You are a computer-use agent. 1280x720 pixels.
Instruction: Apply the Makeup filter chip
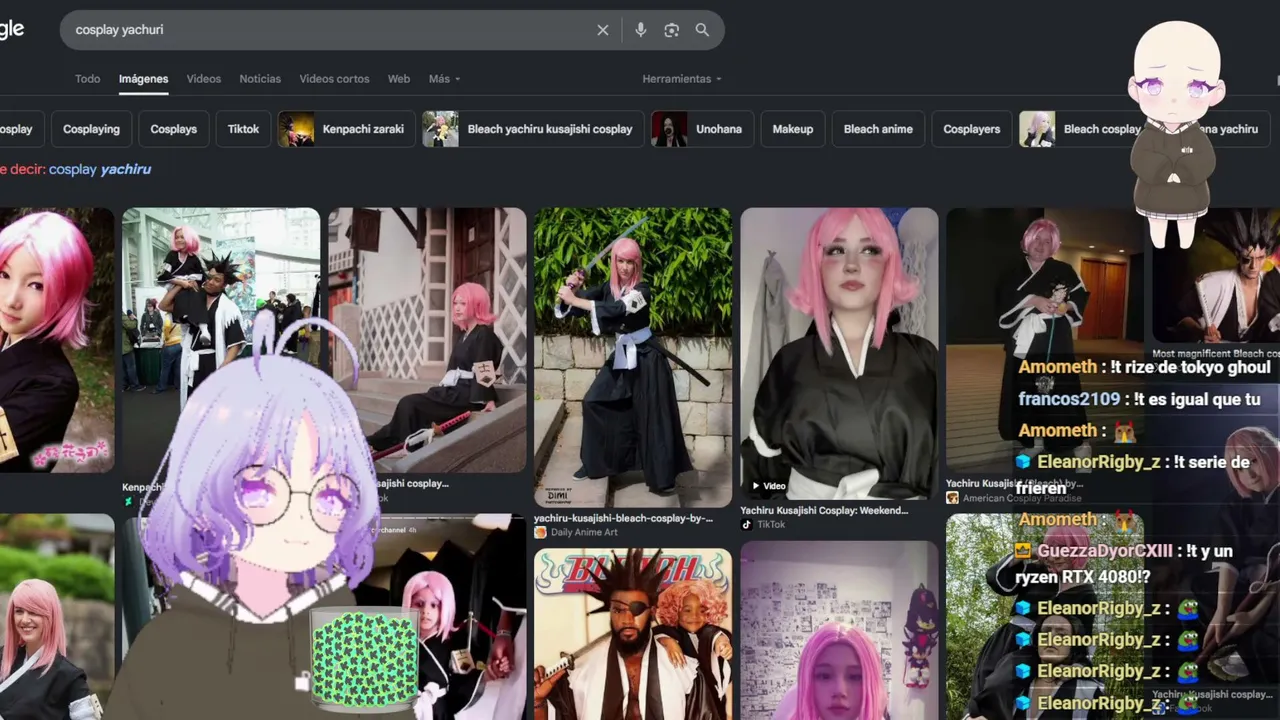pyautogui.click(x=793, y=129)
